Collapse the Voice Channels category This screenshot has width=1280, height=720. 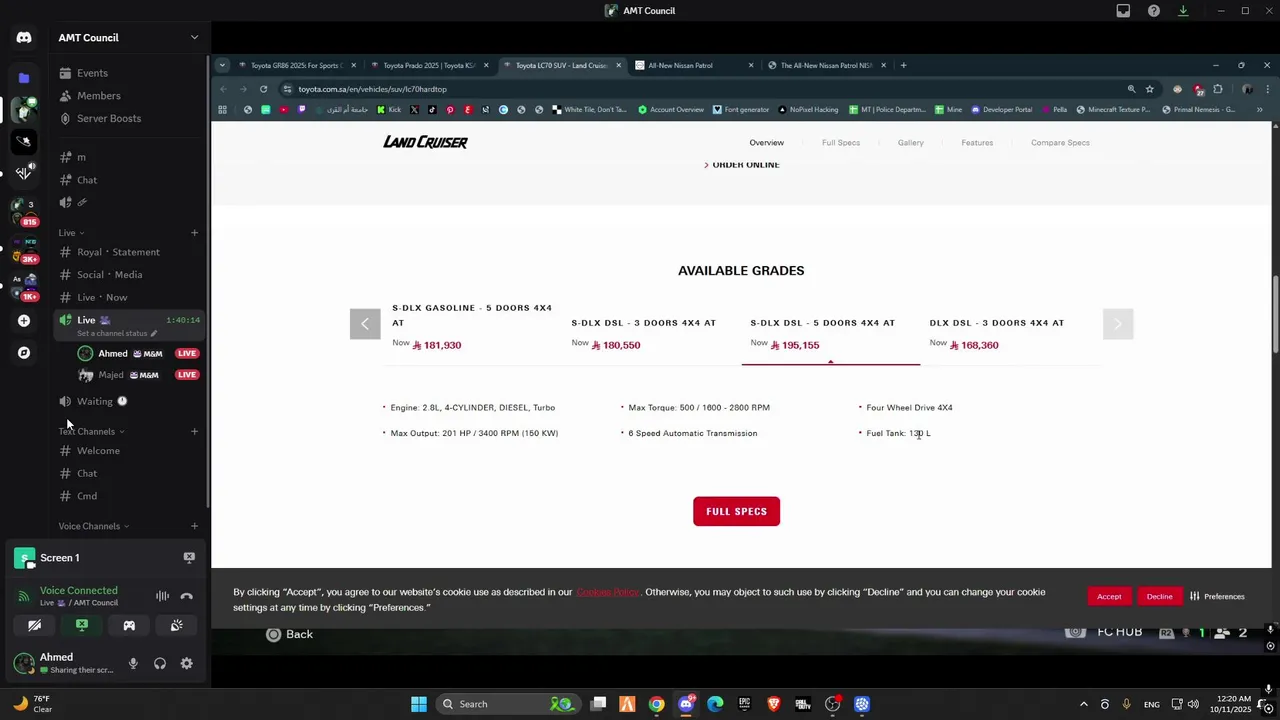tap(93, 526)
